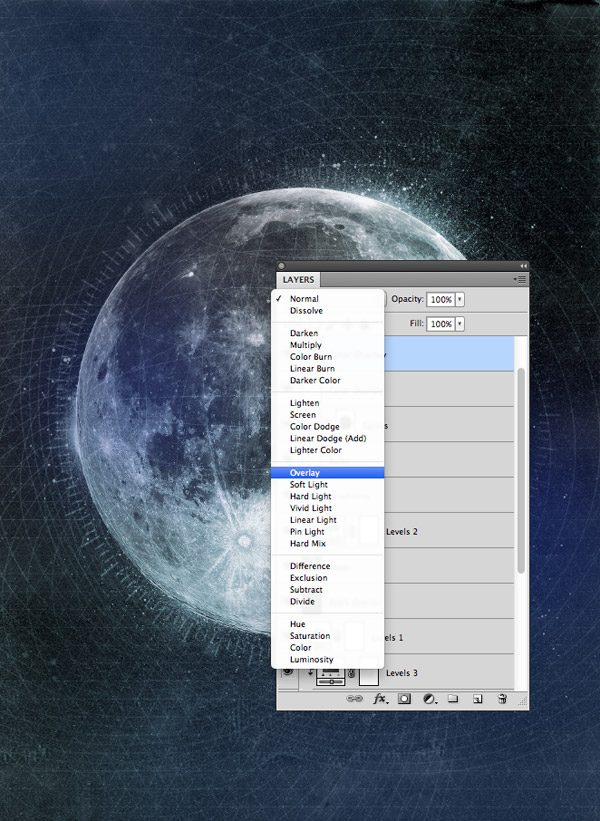
Task: Choose the Overlay blend mode
Action: [304, 473]
